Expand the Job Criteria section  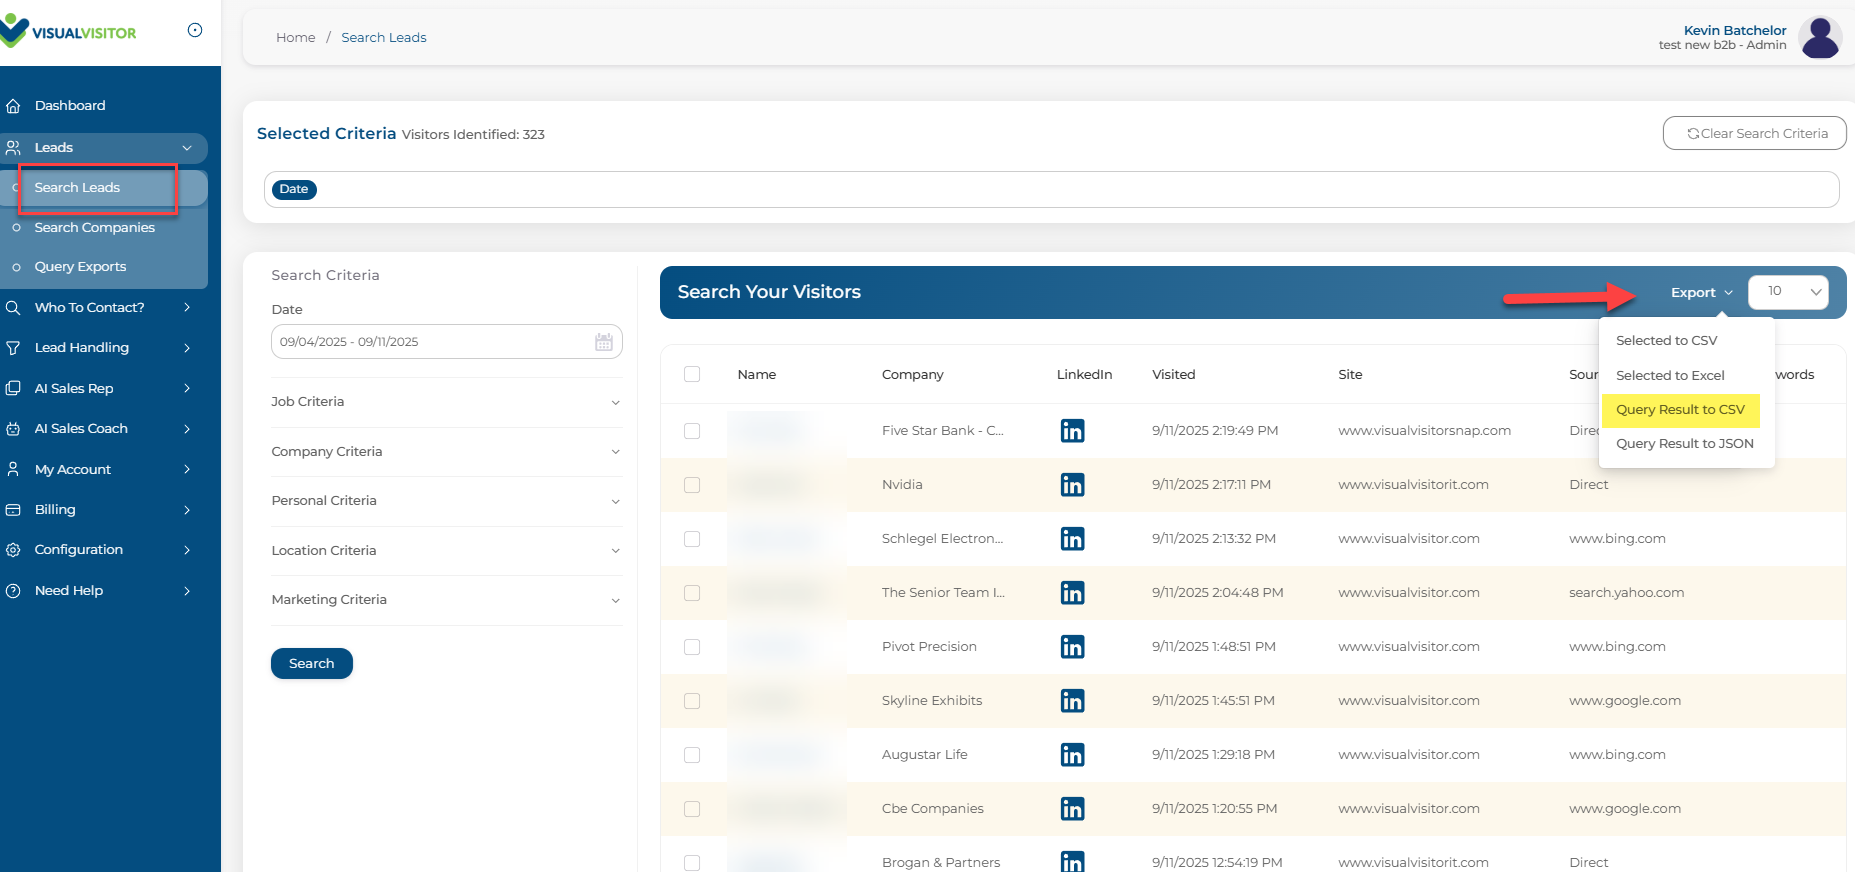[x=446, y=402]
